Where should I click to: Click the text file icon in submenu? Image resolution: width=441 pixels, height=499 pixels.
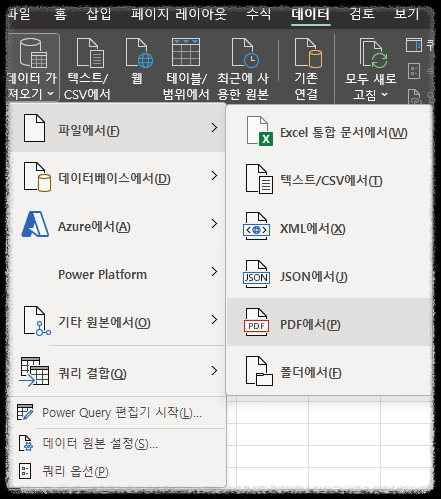[259, 179]
